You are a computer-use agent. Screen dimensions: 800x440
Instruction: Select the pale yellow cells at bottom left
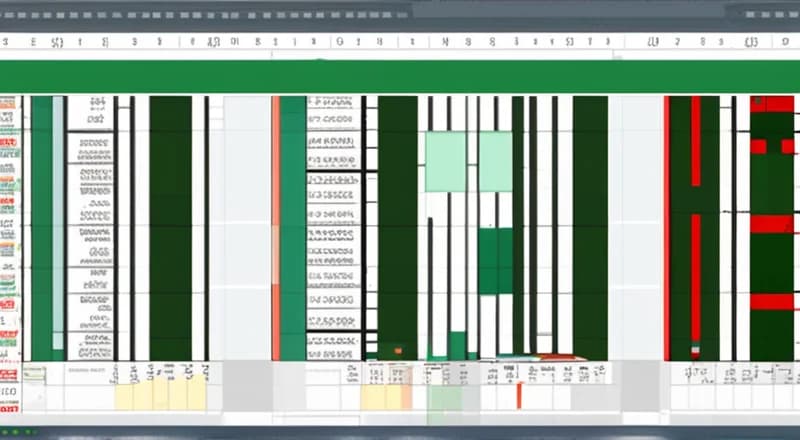click(x=160, y=396)
